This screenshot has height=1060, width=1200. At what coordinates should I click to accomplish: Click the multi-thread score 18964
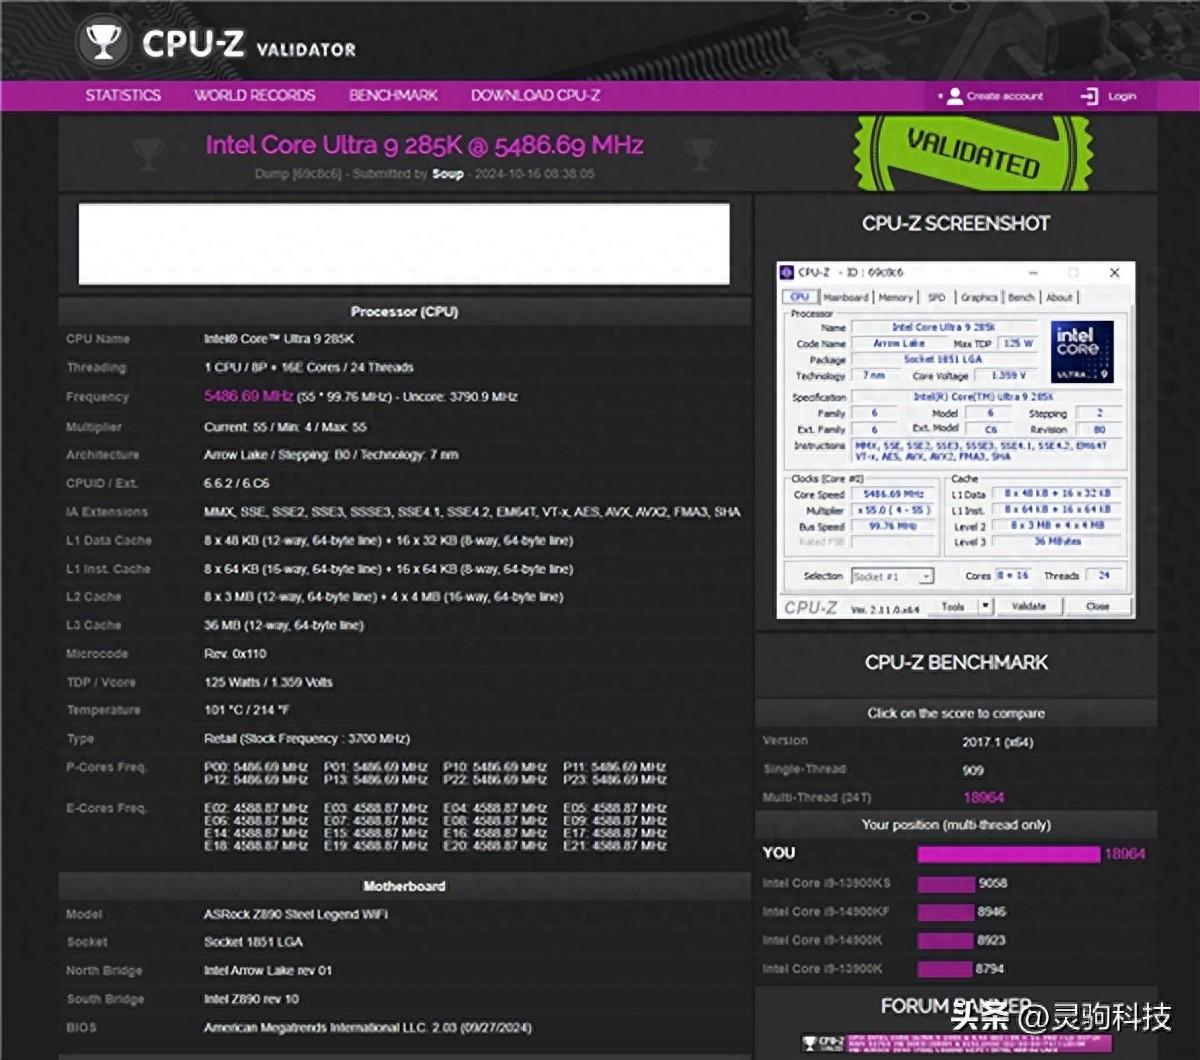click(x=983, y=797)
